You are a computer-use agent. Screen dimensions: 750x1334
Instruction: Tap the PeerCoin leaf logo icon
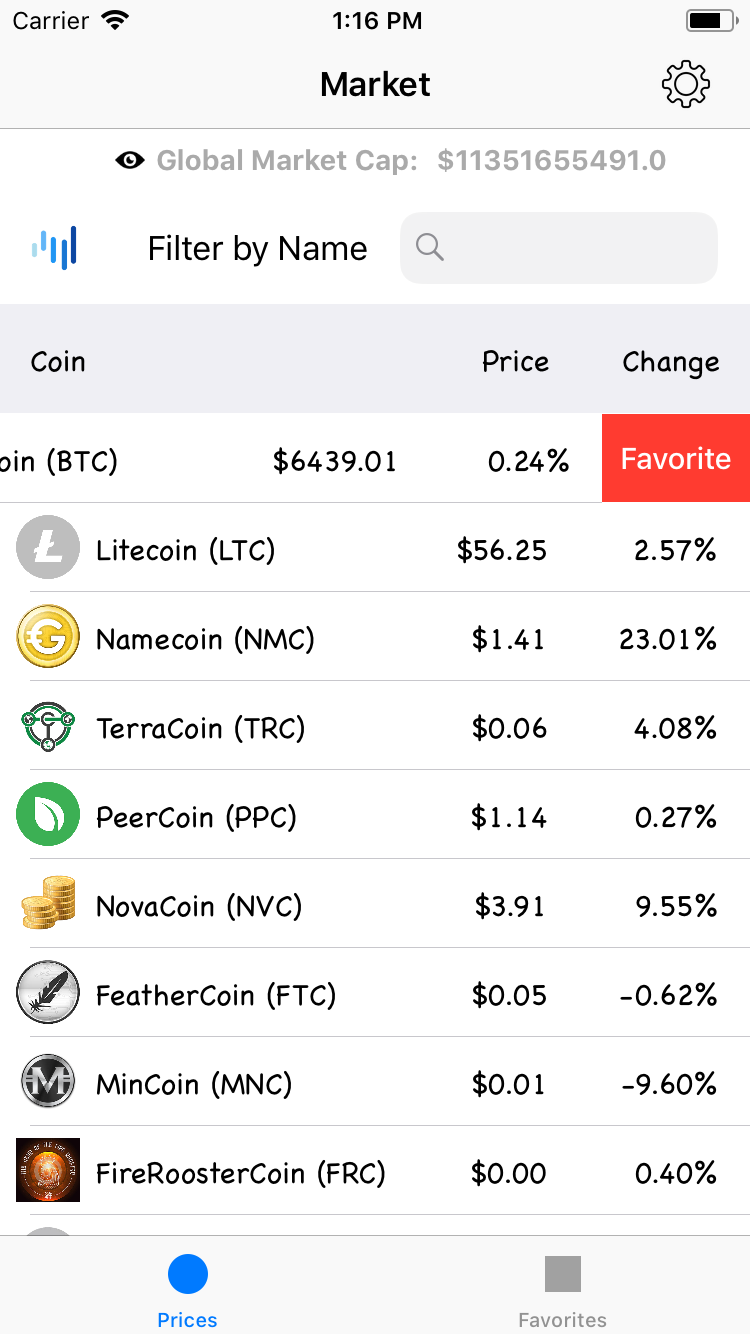tap(48, 814)
